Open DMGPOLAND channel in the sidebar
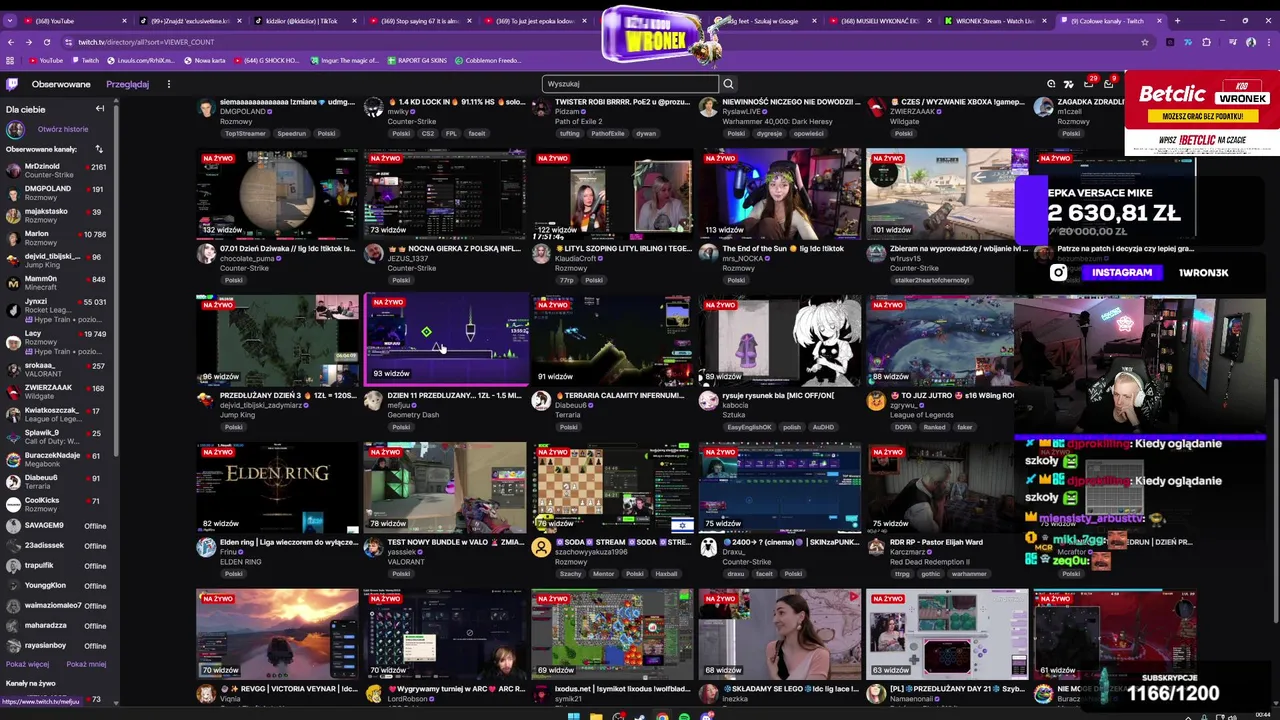 click(x=56, y=192)
